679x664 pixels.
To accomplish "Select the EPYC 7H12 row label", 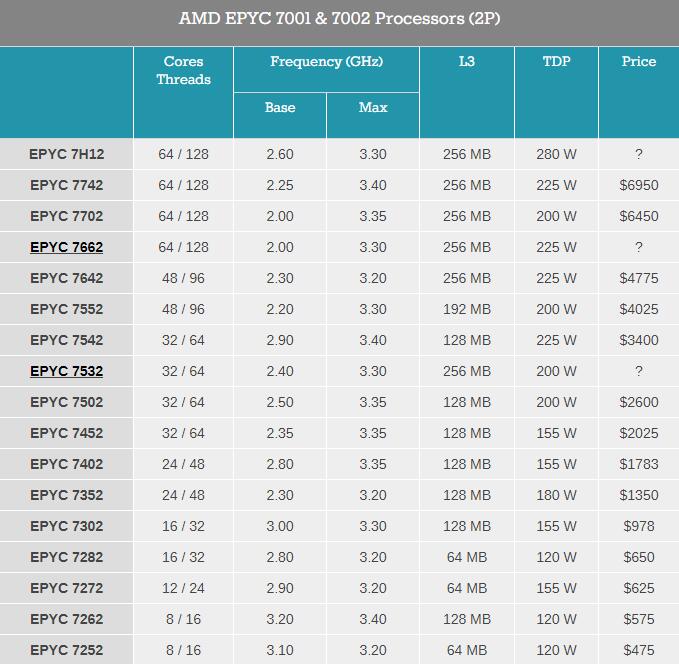I will (66, 154).
